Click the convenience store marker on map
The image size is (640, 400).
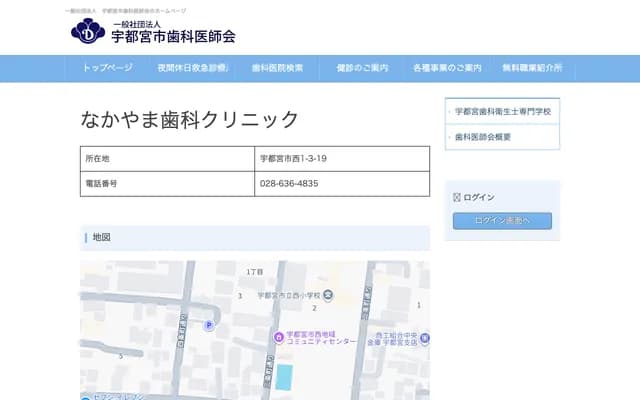[85, 398]
